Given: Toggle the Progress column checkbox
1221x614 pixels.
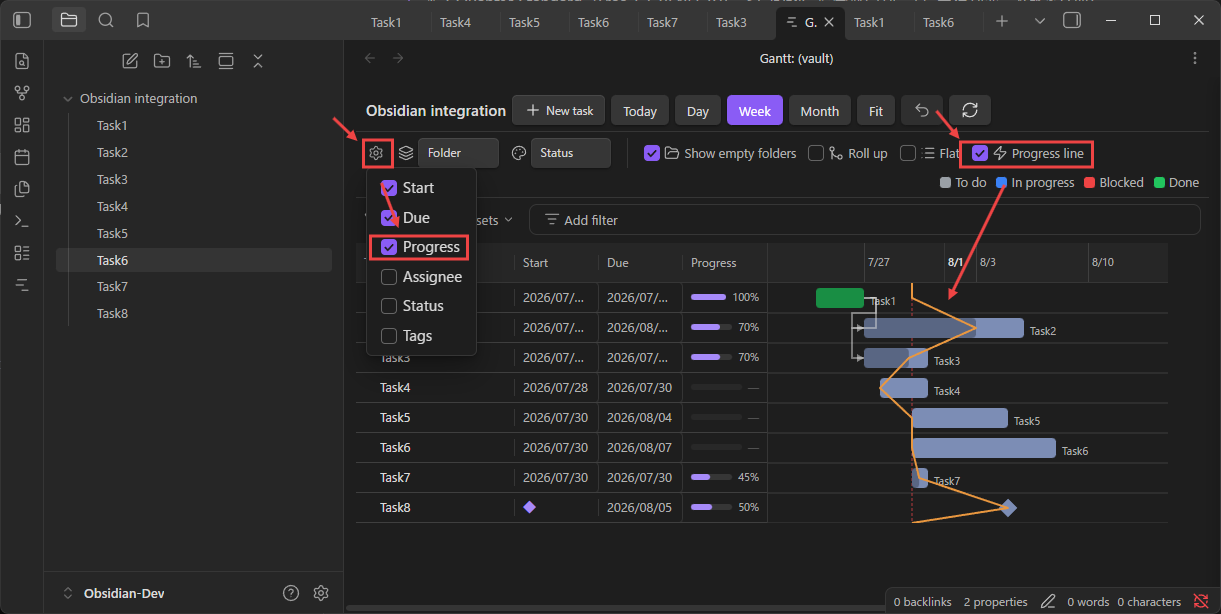Looking at the screenshot, I should (389, 247).
